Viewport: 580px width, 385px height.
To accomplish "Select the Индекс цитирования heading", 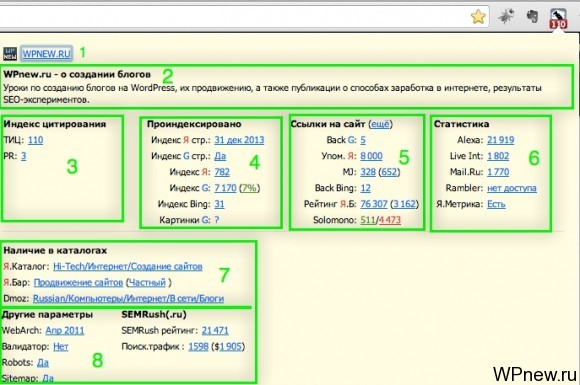I will [55, 124].
